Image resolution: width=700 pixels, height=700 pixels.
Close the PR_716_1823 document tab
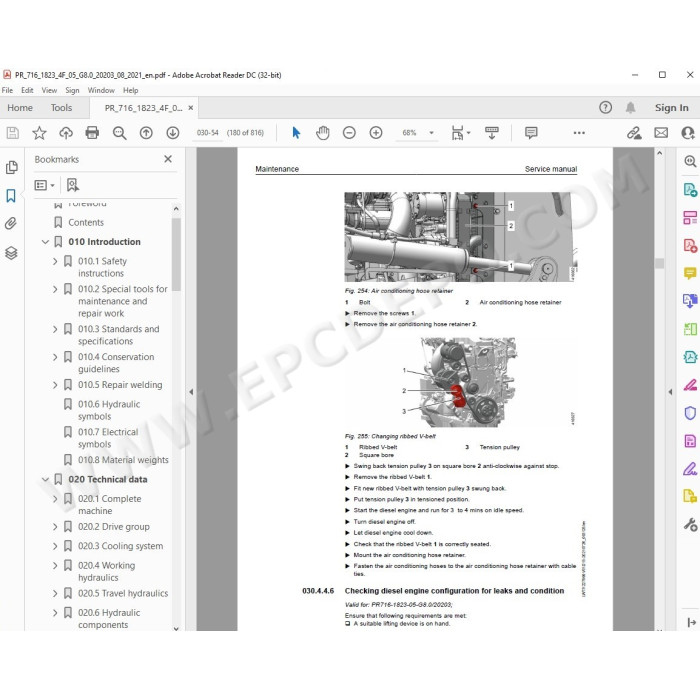(x=191, y=108)
